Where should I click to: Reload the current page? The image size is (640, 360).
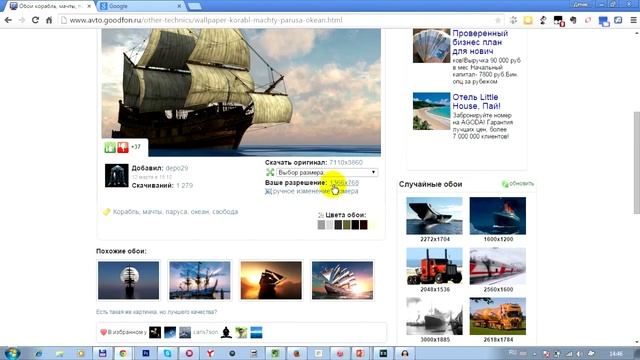point(36,20)
